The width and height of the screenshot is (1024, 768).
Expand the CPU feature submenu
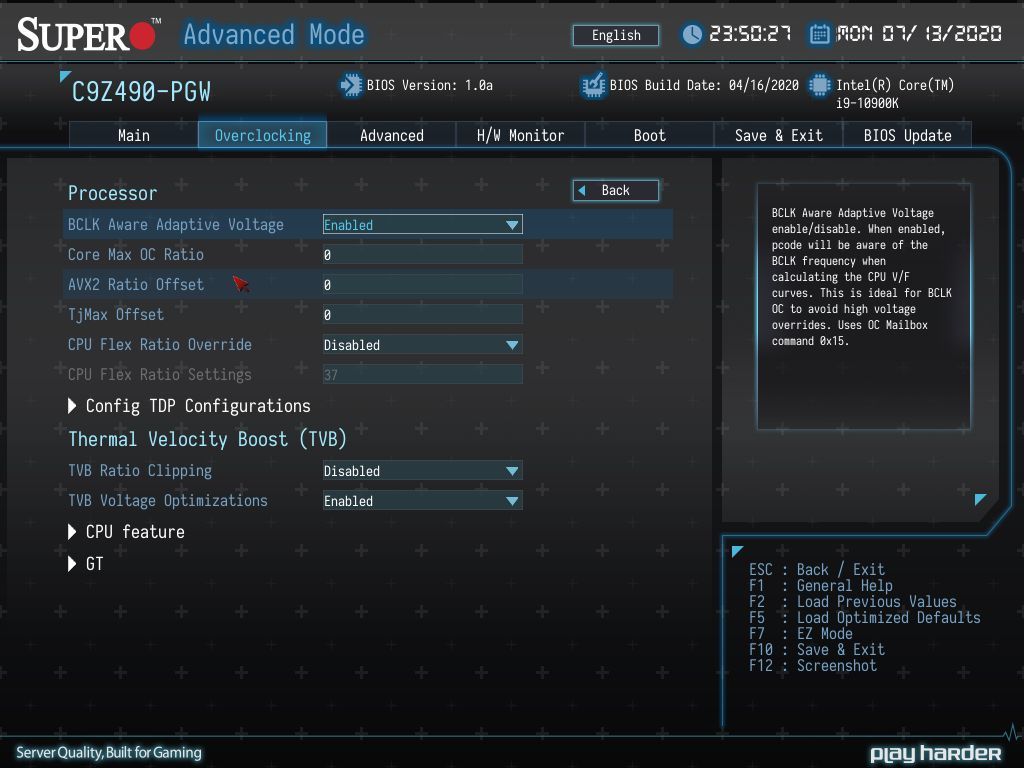(x=126, y=532)
